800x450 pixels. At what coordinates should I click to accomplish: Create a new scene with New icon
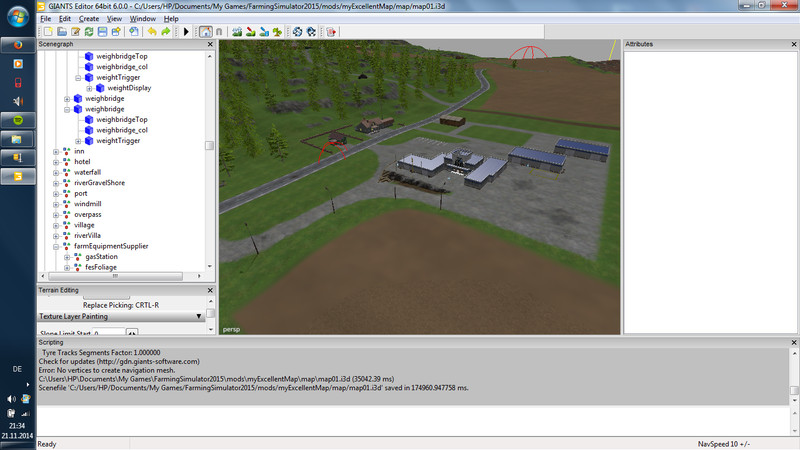[x=48, y=32]
